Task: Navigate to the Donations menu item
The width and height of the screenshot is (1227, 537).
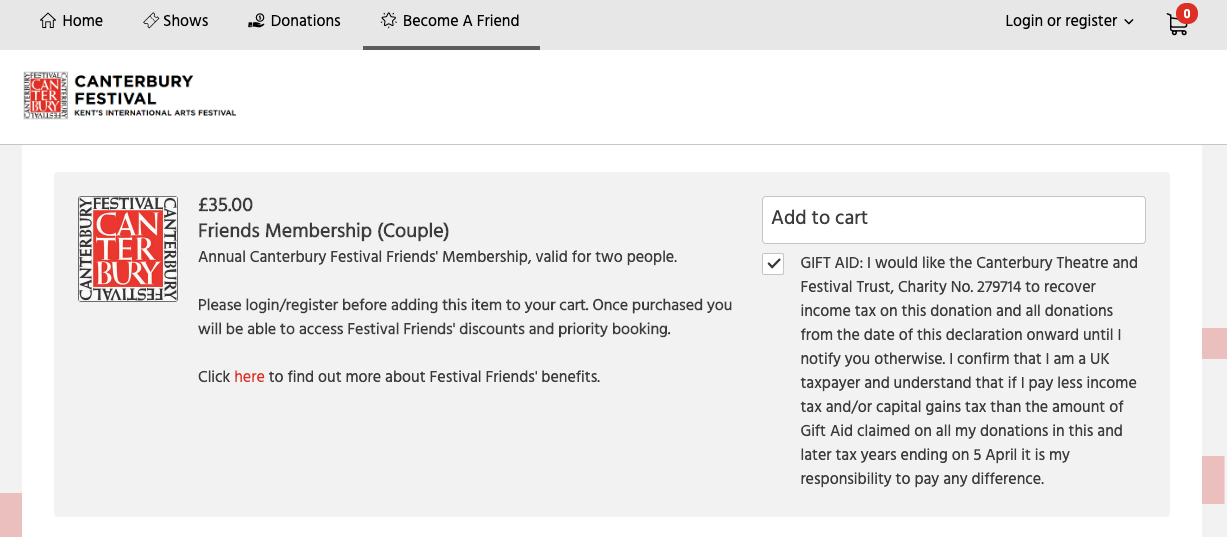Action: [294, 21]
